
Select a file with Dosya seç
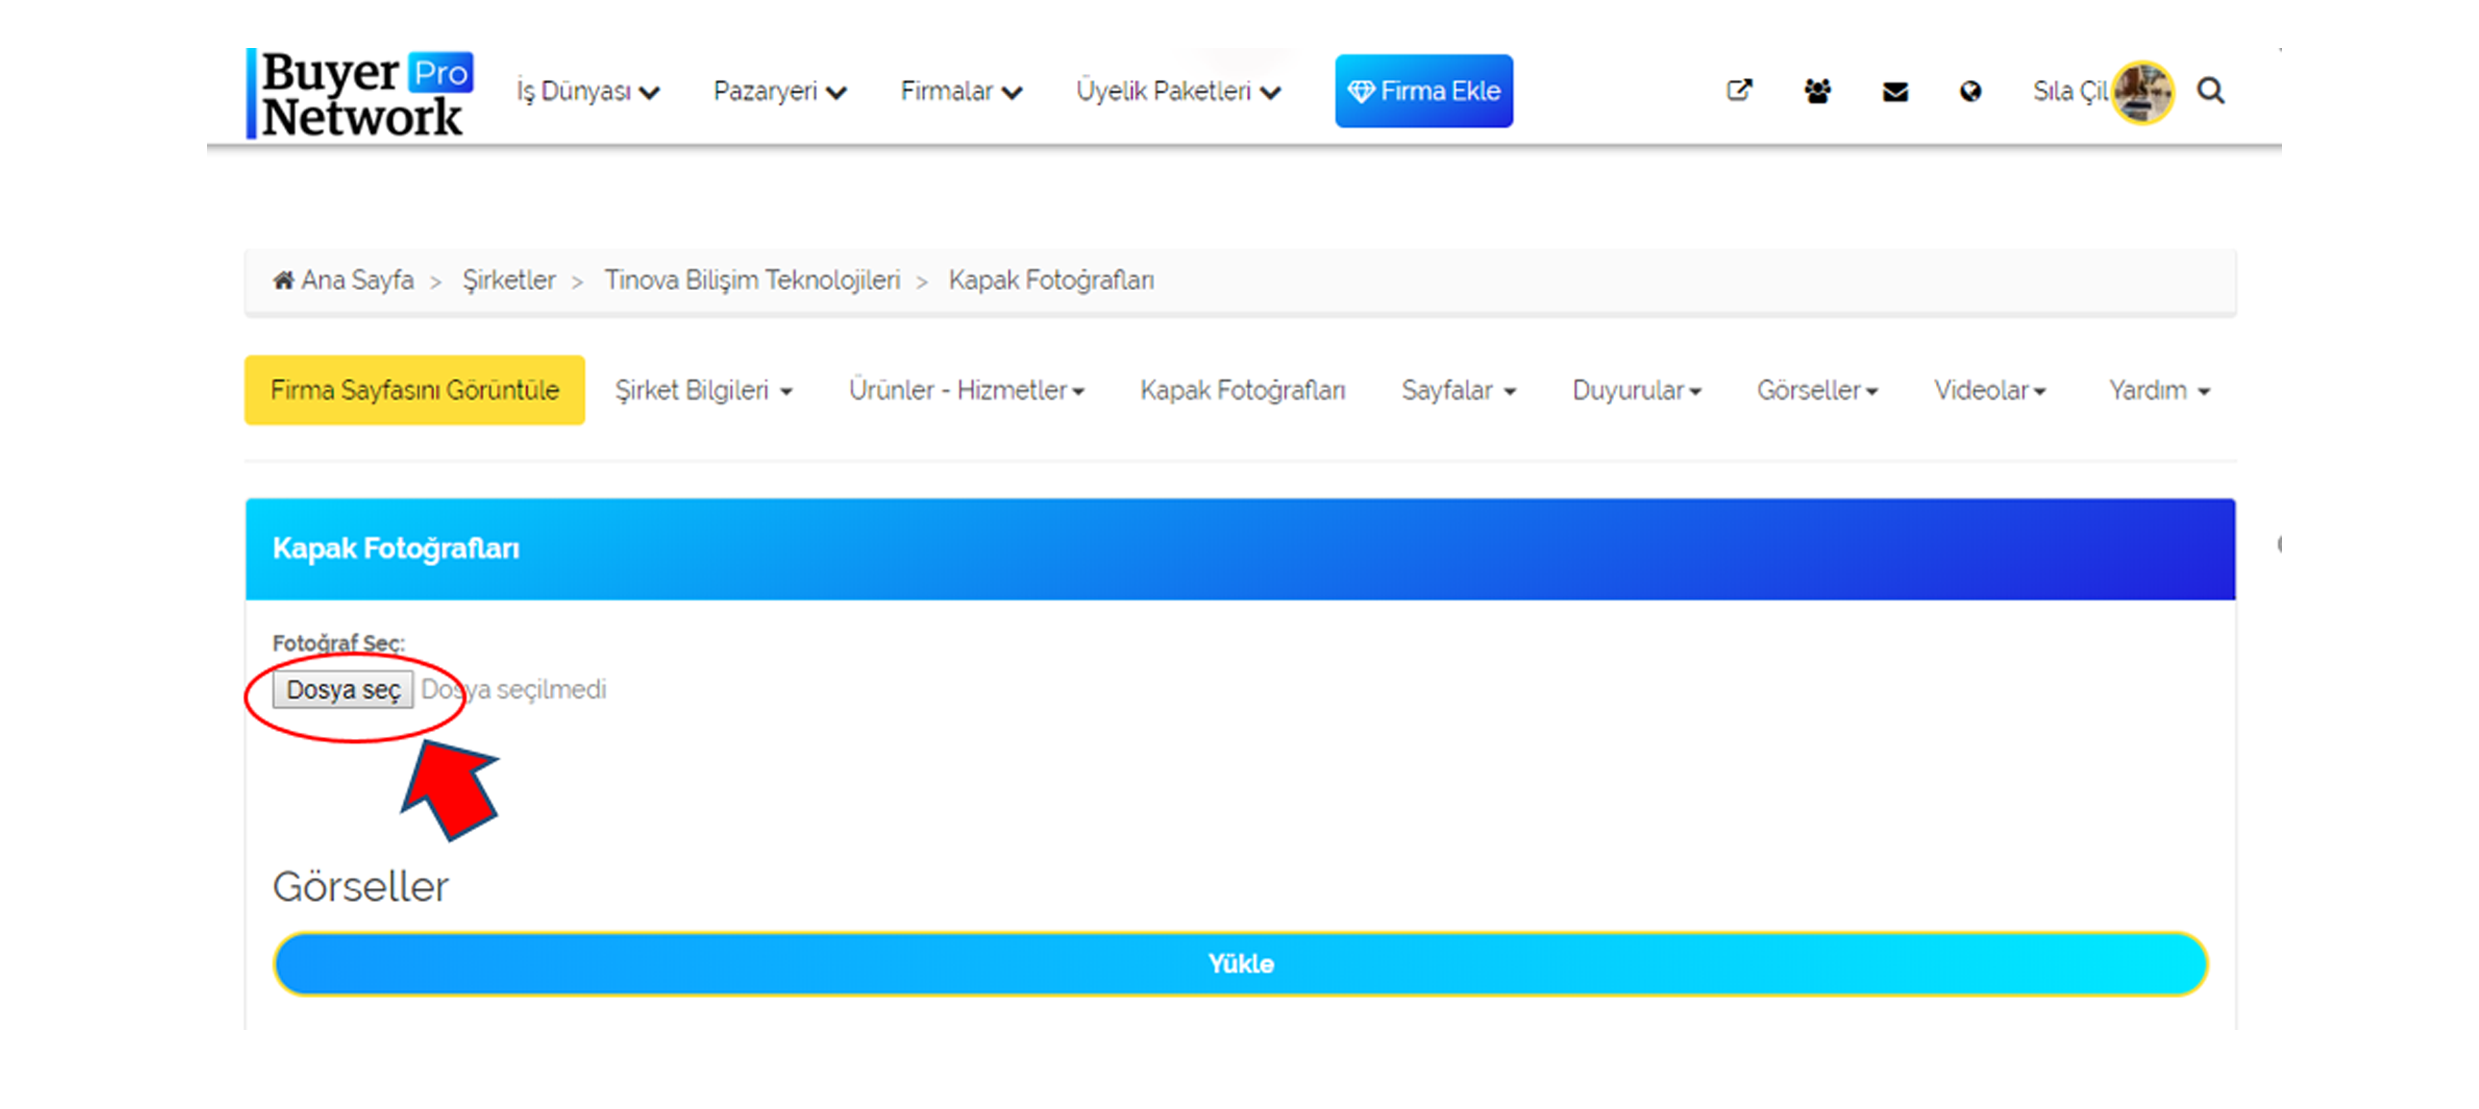pos(340,688)
